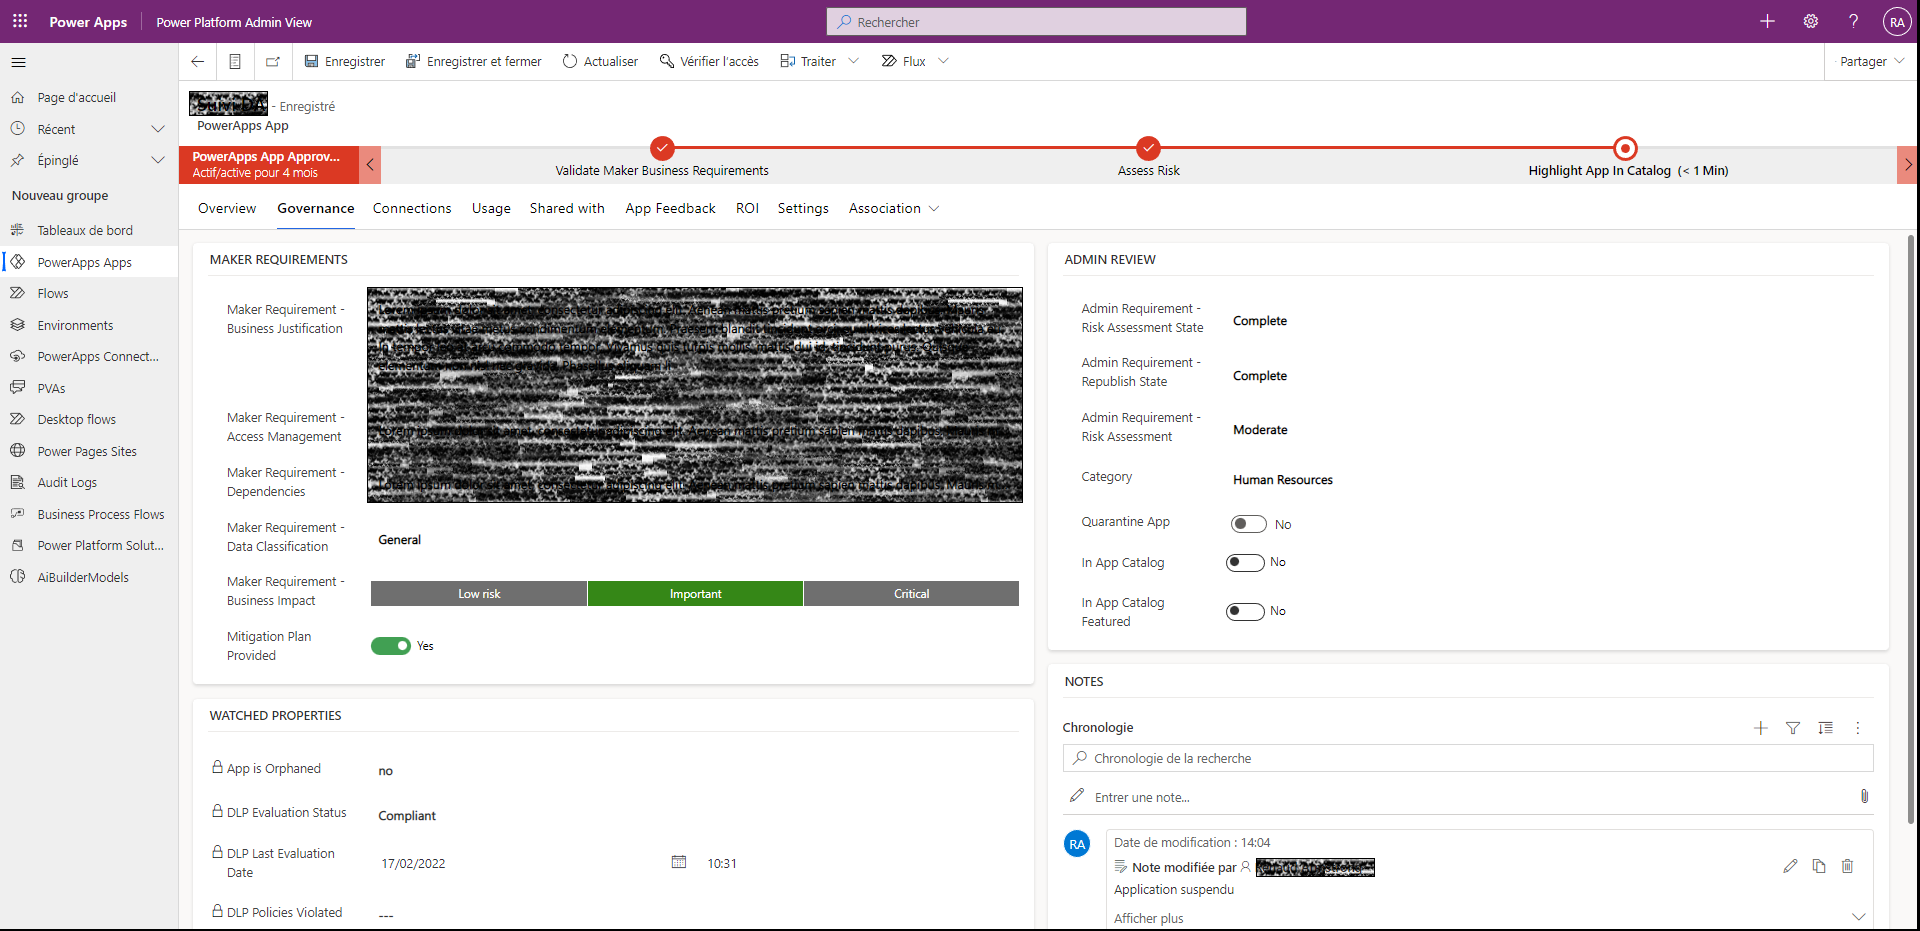Go back using the arrow icon
1920x931 pixels.
tap(197, 61)
